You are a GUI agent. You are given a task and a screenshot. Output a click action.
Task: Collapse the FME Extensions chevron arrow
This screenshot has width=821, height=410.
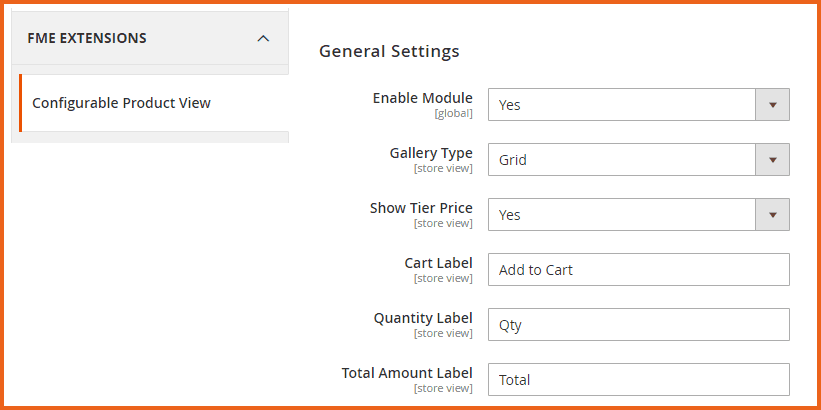263,39
